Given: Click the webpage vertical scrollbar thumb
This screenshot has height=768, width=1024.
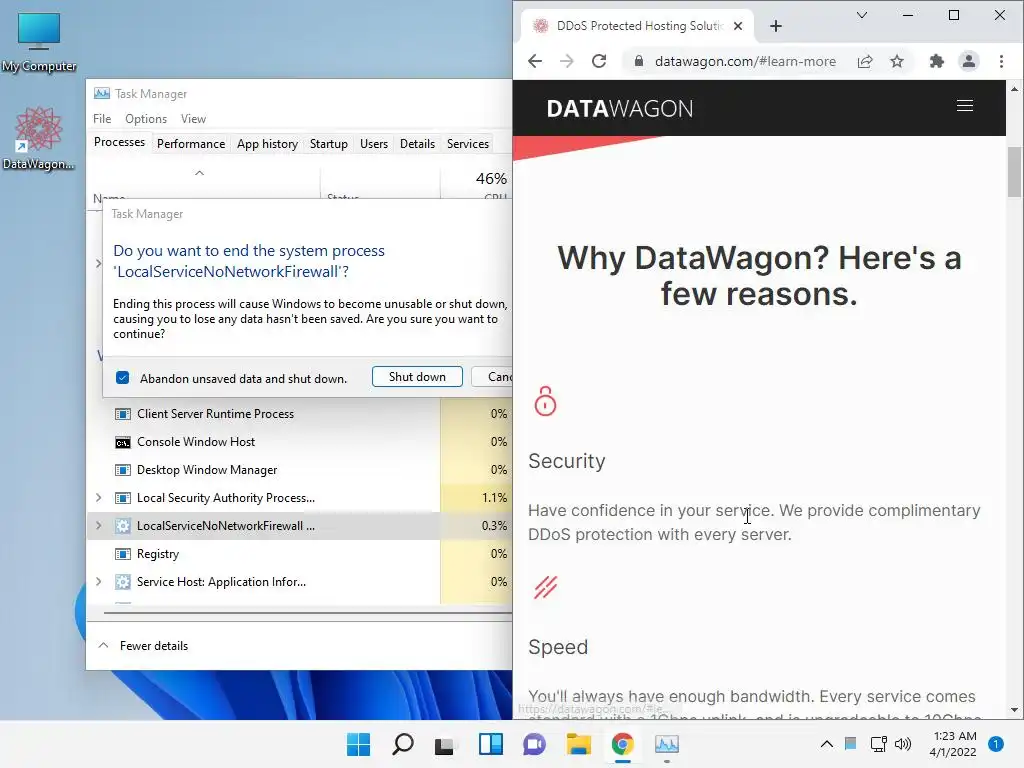Looking at the screenshot, I should point(1014,172).
